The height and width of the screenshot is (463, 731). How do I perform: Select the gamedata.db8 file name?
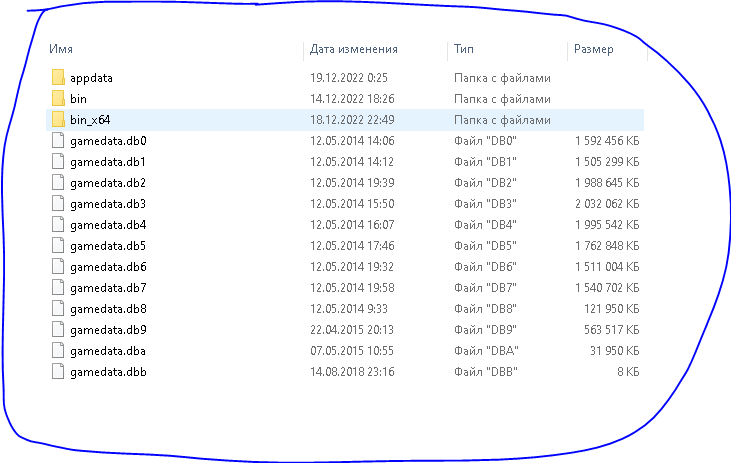[108, 309]
